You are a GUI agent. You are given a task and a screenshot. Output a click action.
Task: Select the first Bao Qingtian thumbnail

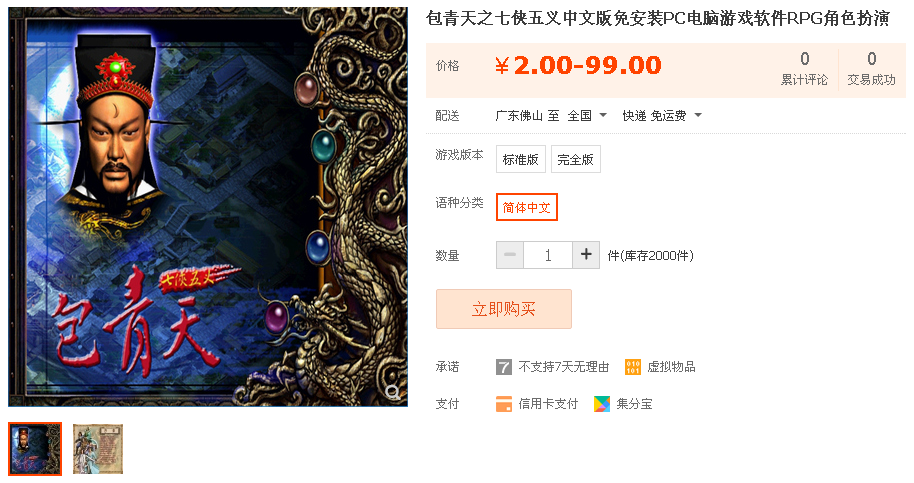click(35, 449)
